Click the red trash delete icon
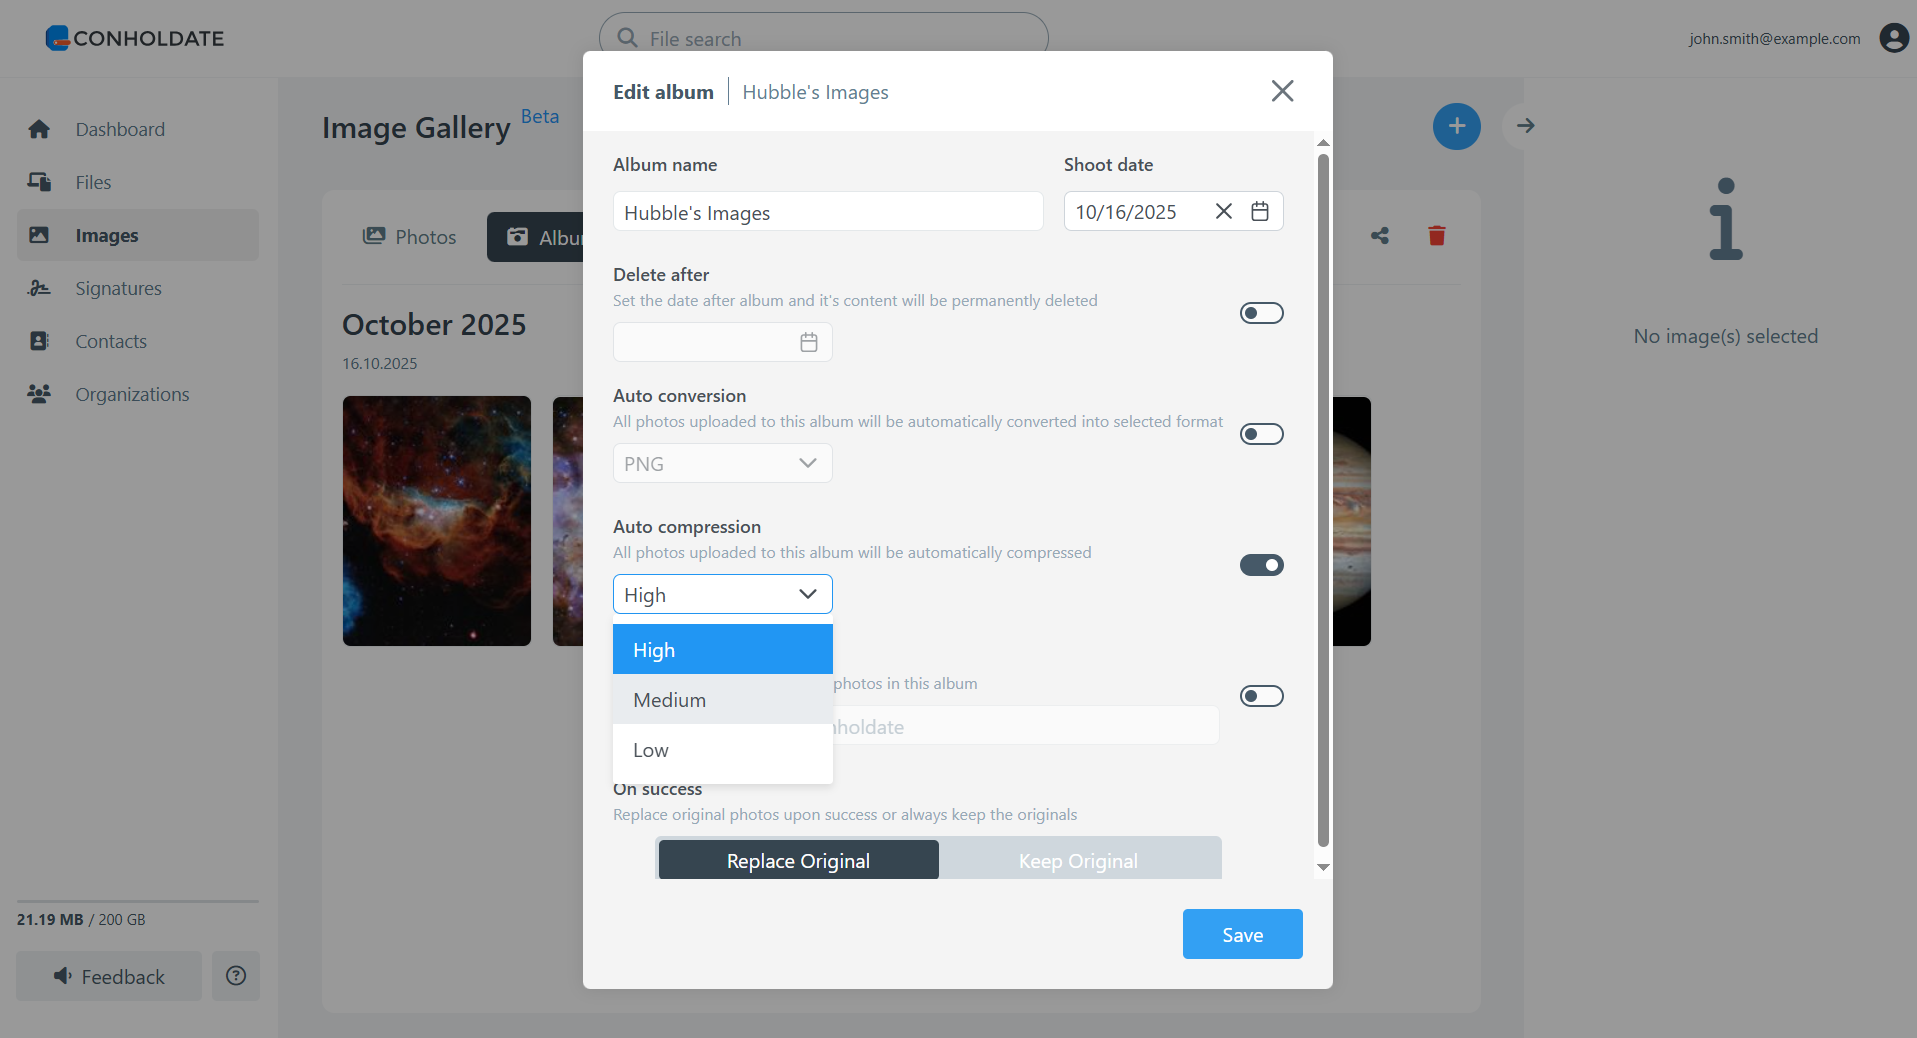 click(x=1436, y=236)
